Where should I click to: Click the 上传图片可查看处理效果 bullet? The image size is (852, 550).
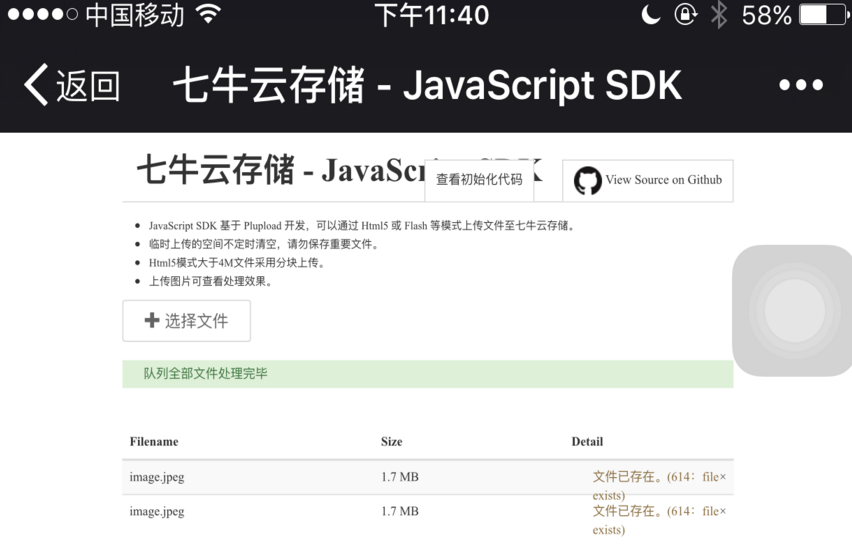210,281
